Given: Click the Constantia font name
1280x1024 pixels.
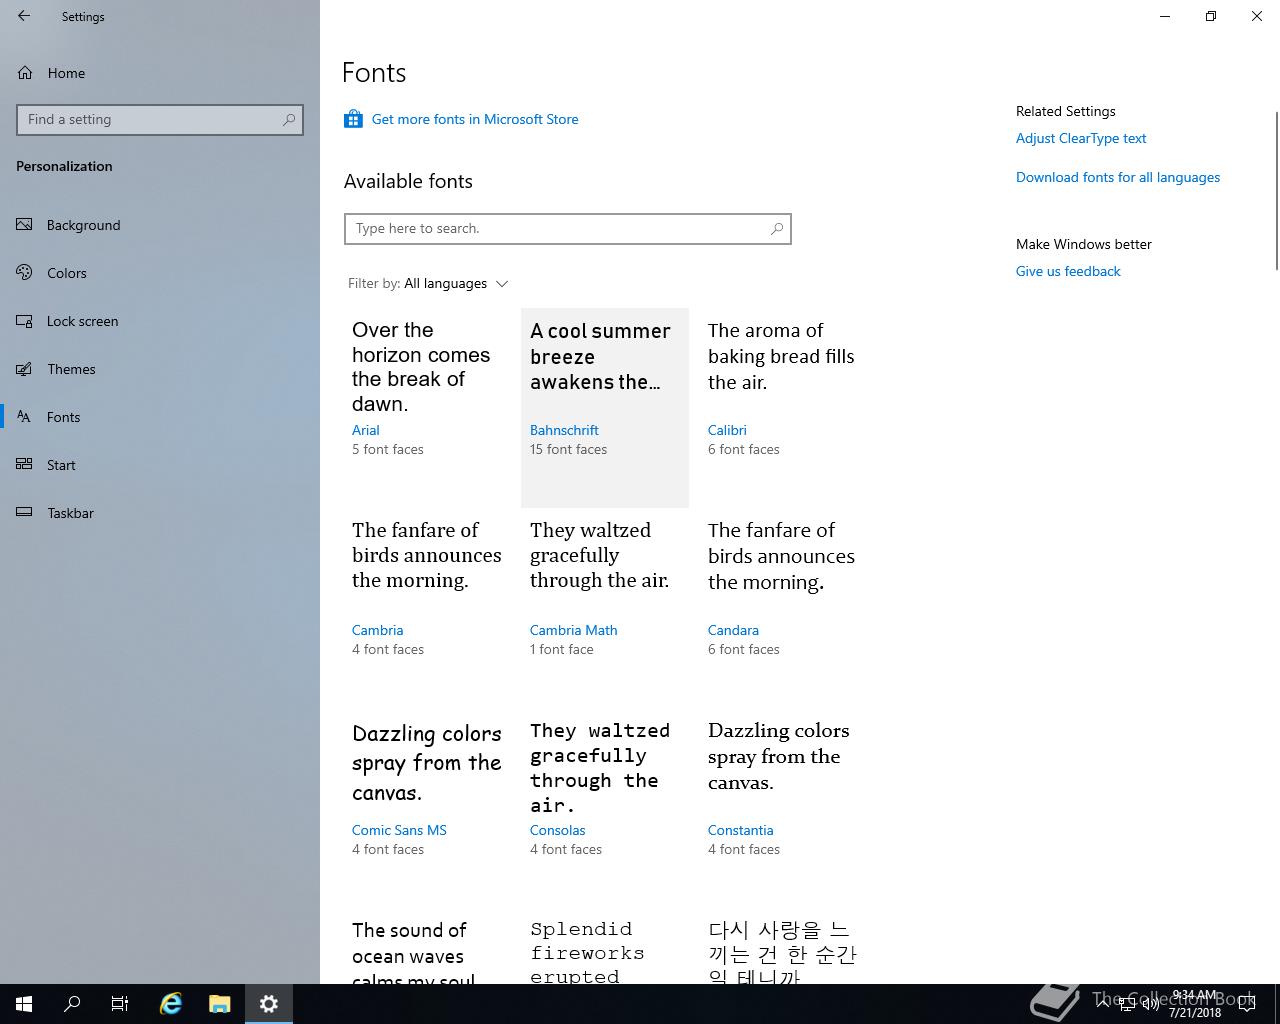Looking at the screenshot, I should pyautogui.click(x=741, y=830).
